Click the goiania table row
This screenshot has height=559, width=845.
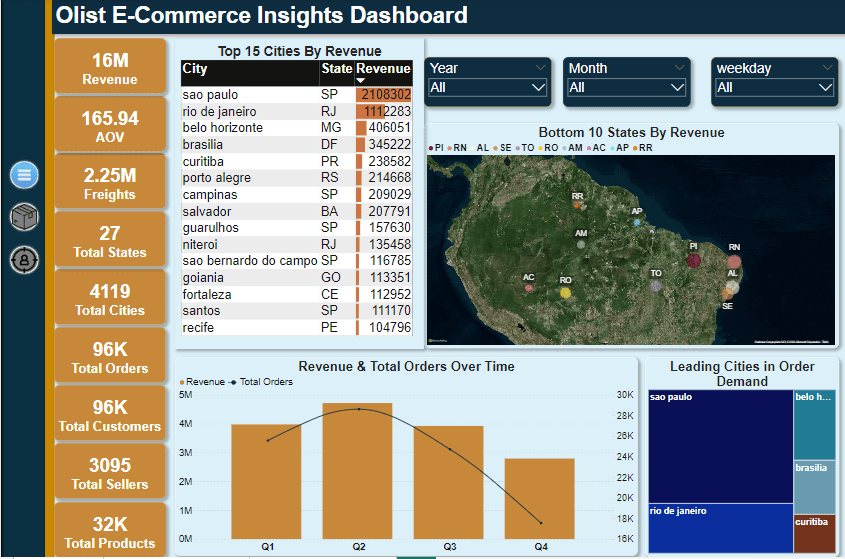coord(297,278)
